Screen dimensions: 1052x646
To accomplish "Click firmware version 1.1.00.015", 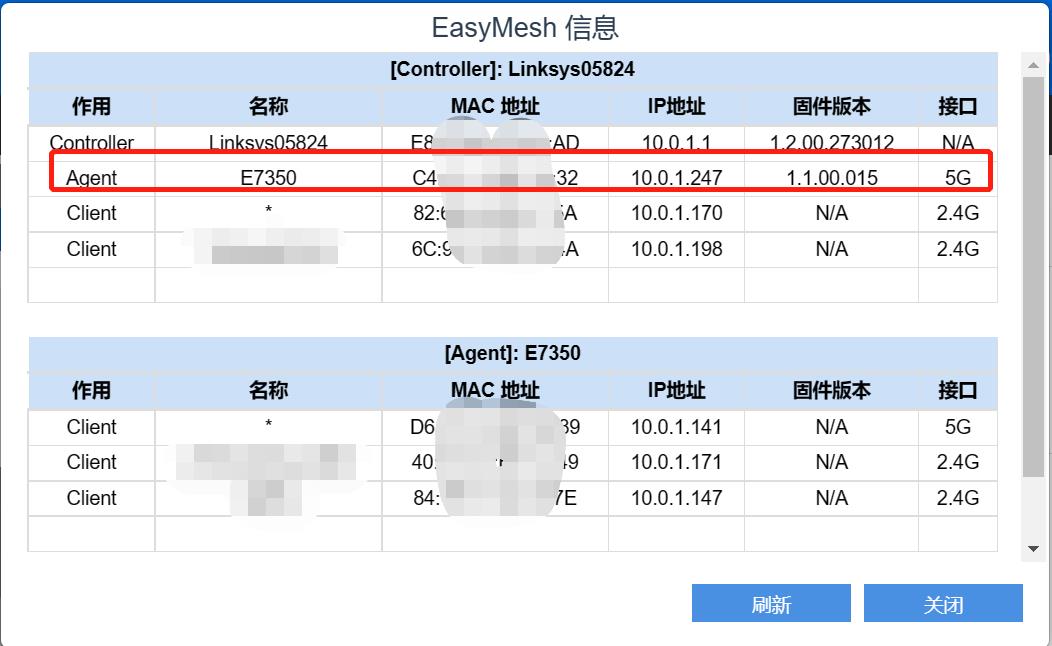I will (x=831, y=178).
